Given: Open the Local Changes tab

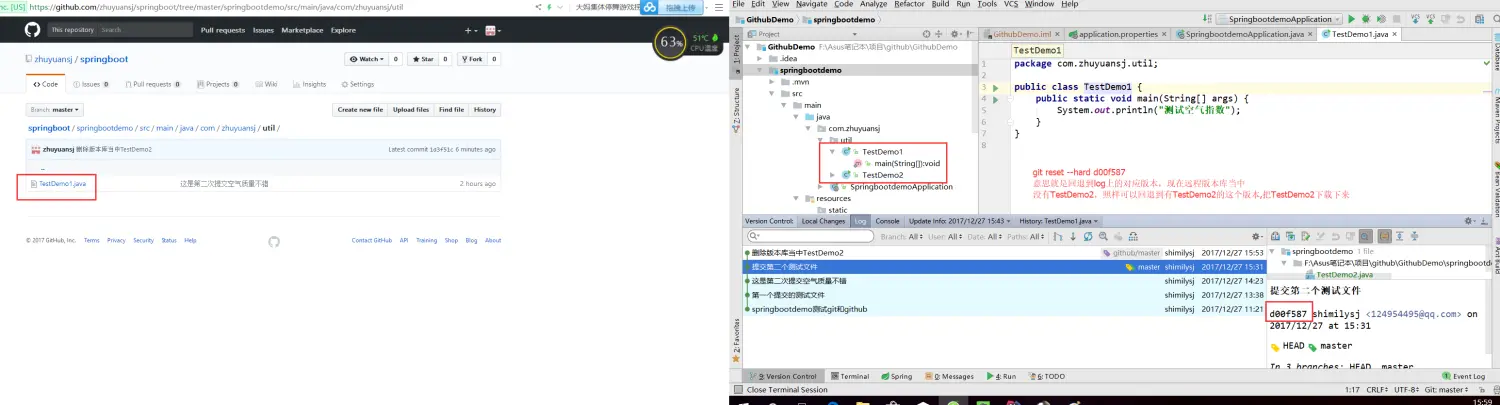Looking at the screenshot, I should (825, 221).
